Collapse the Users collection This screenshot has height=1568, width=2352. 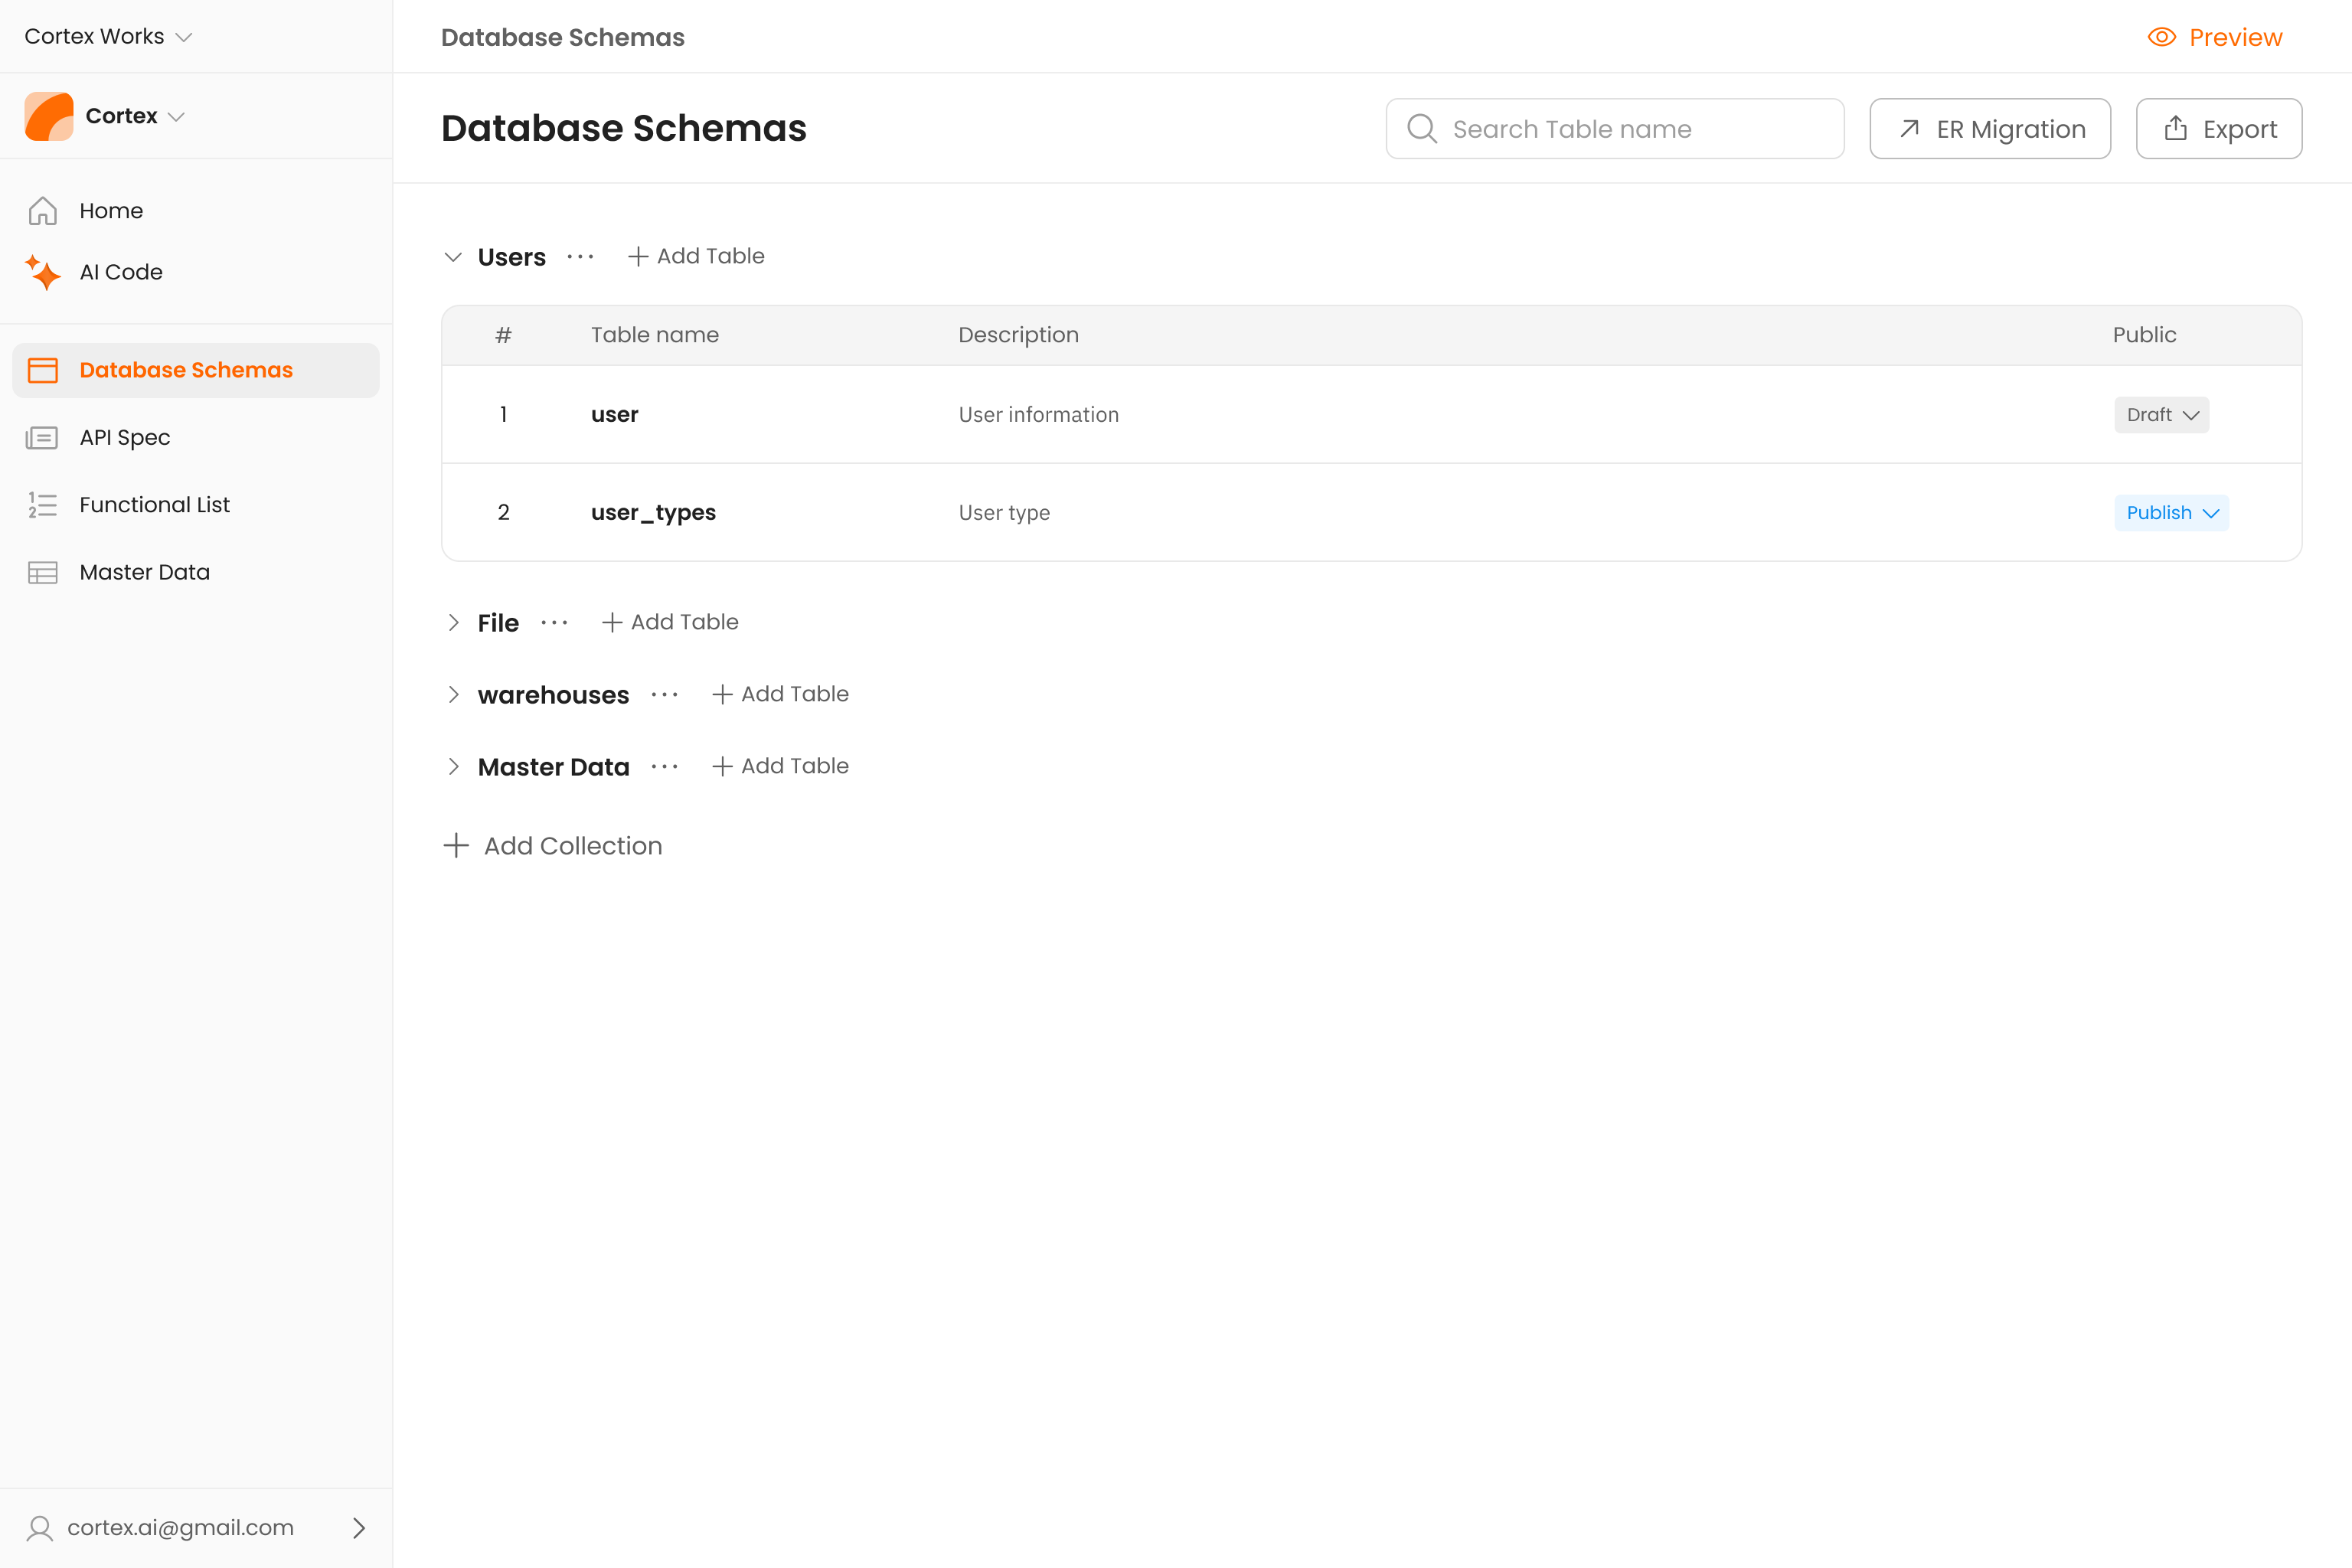tap(453, 257)
